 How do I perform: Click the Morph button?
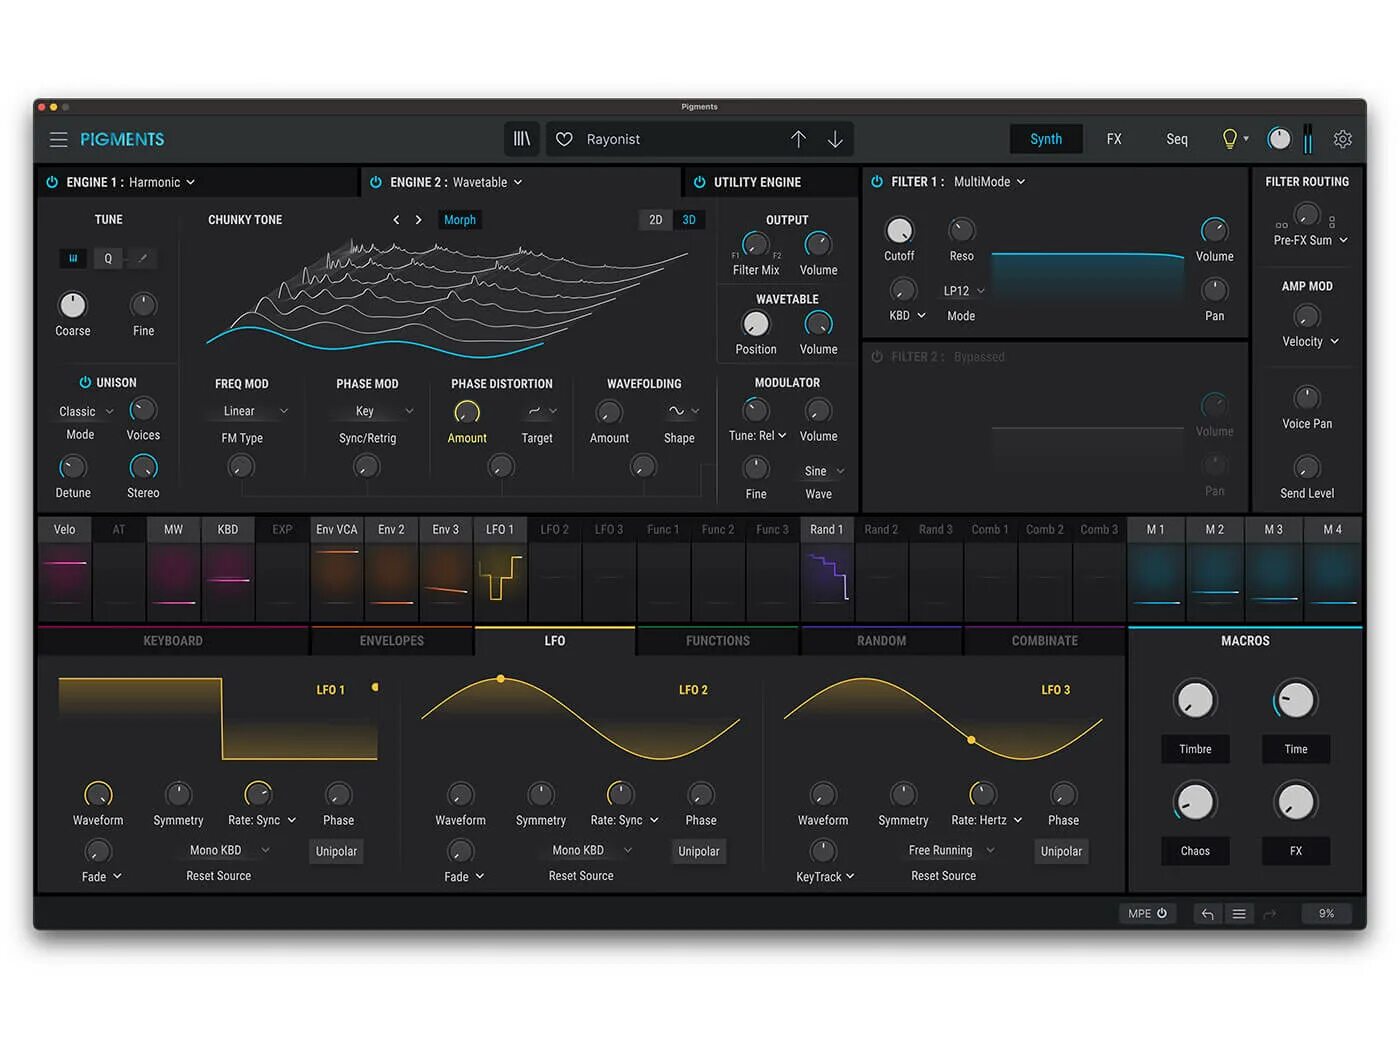pyautogui.click(x=460, y=220)
